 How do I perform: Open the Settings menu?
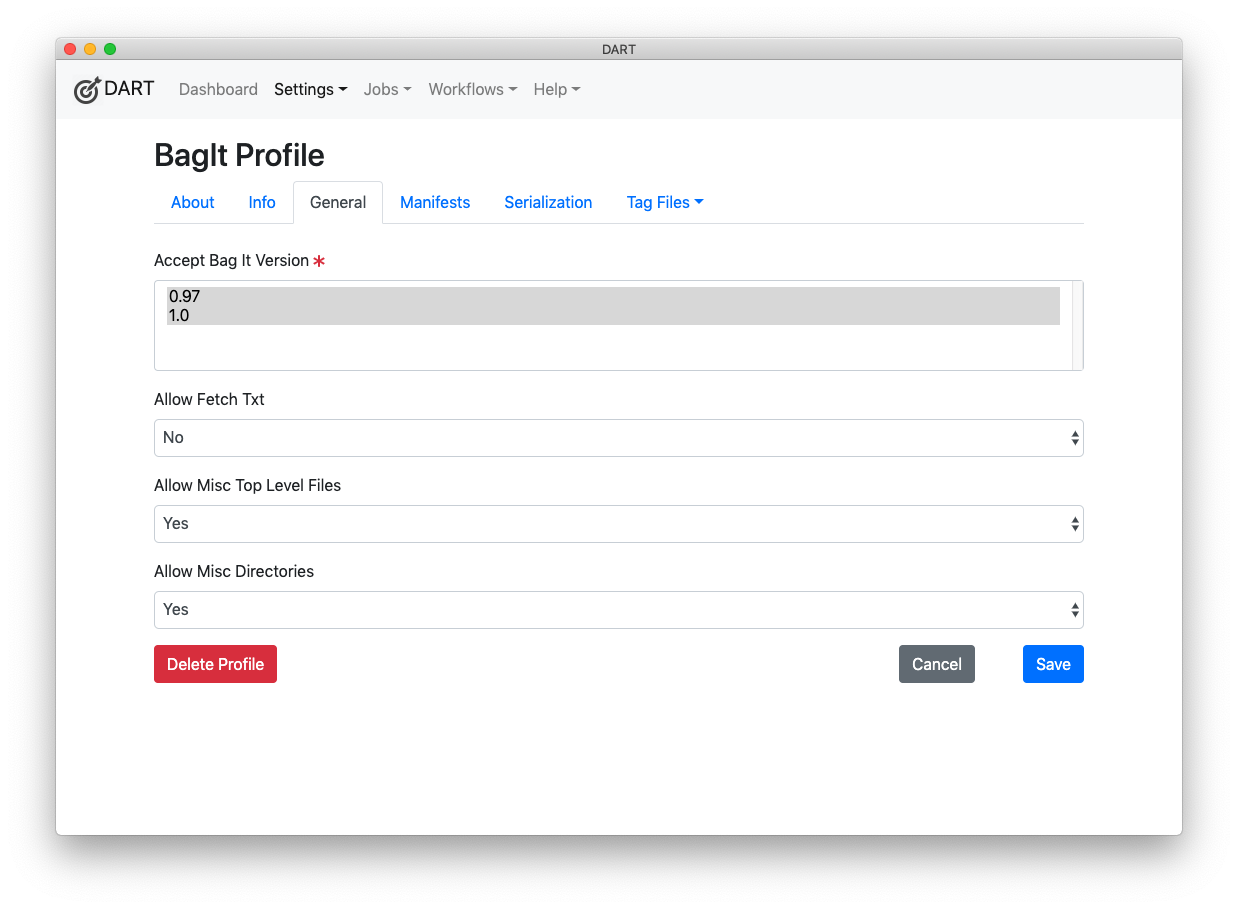(310, 89)
